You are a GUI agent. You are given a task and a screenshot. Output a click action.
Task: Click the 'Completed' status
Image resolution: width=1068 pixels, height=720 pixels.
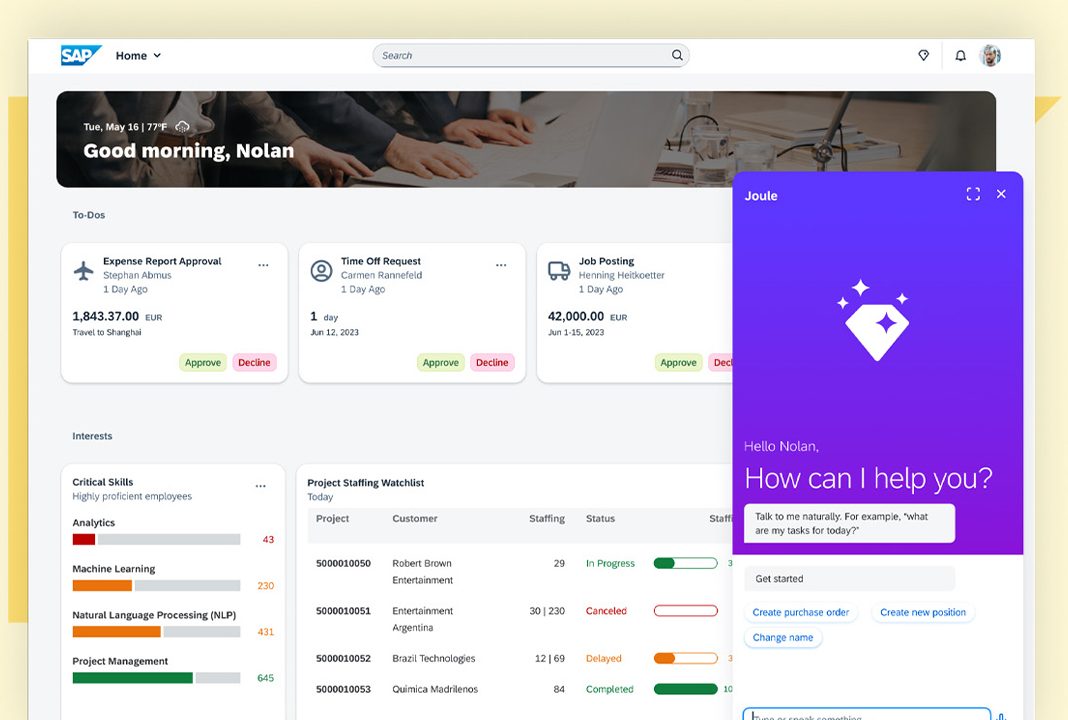pyautogui.click(x=610, y=689)
